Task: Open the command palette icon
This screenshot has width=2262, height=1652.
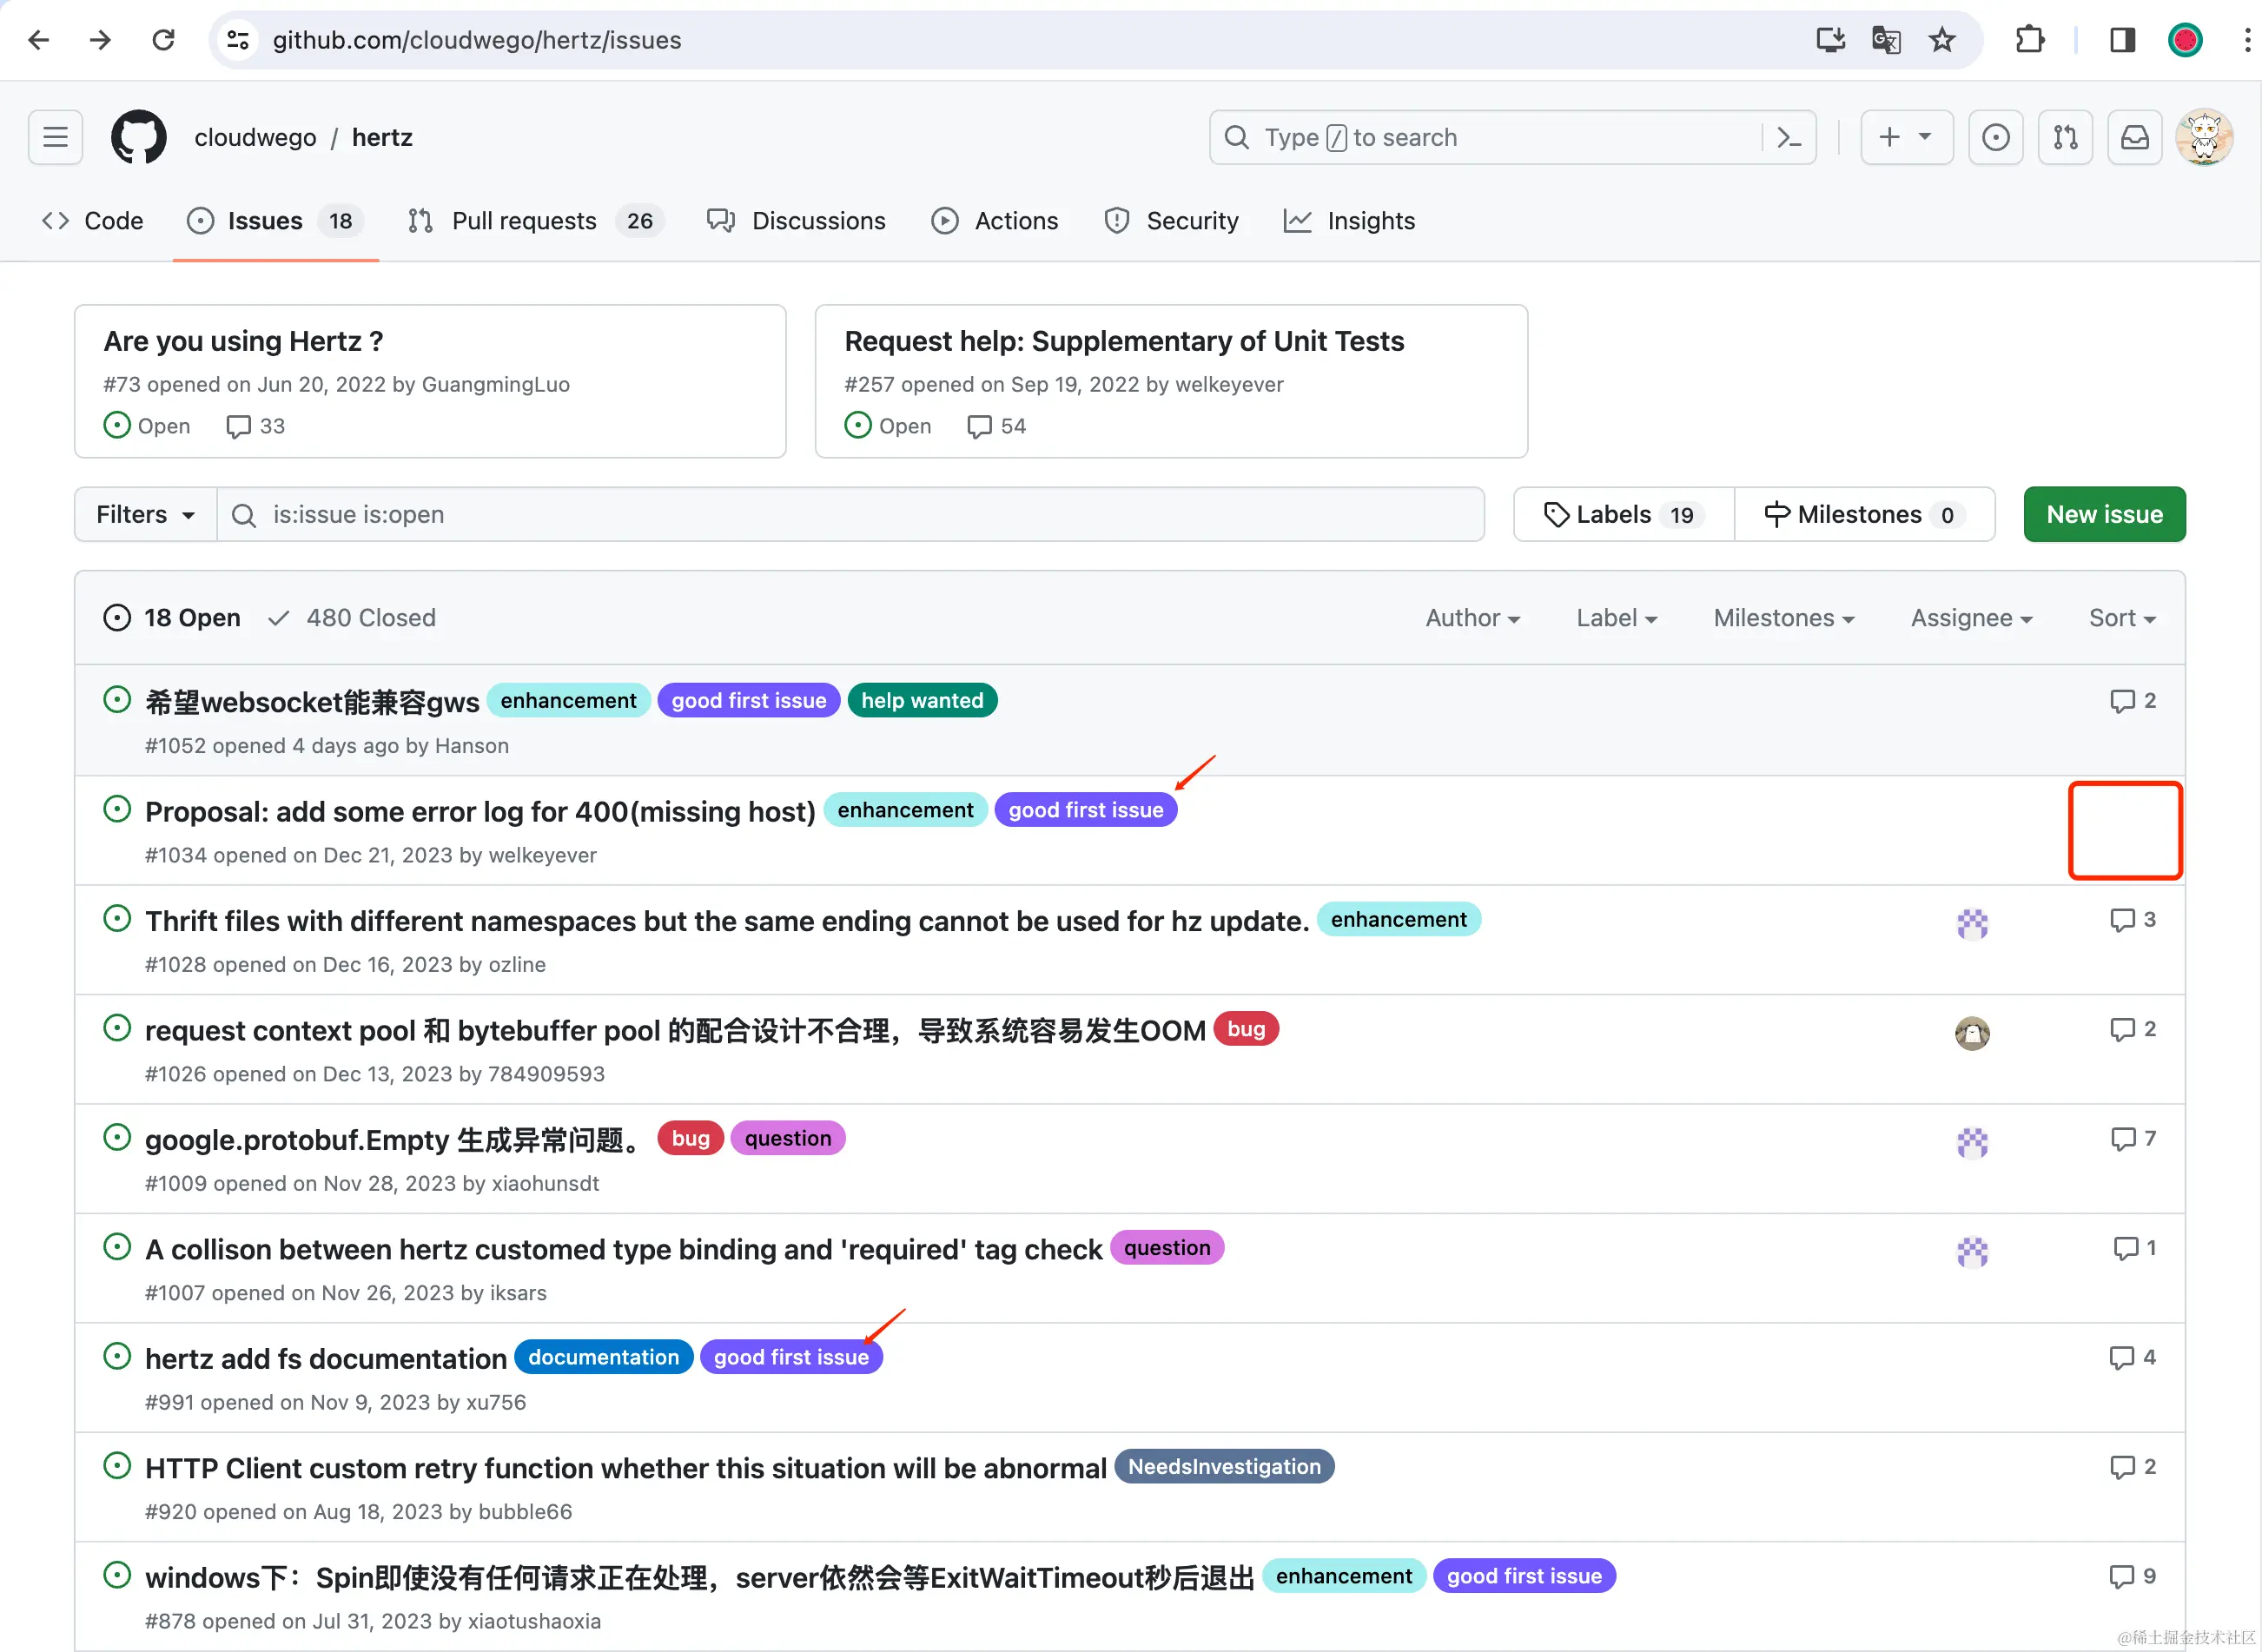Action: point(1789,137)
